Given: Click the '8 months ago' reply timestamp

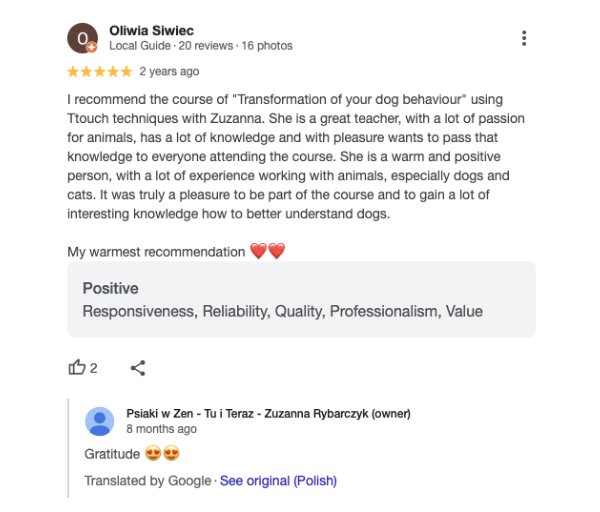Looking at the screenshot, I should tap(161, 429).
